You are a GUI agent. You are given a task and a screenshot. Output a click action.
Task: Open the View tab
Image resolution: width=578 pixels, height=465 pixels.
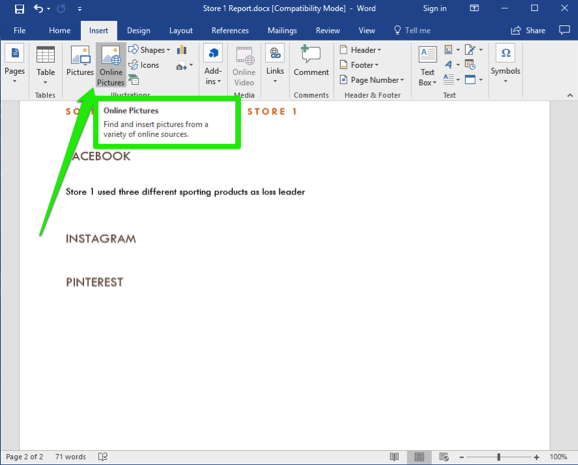pos(367,31)
